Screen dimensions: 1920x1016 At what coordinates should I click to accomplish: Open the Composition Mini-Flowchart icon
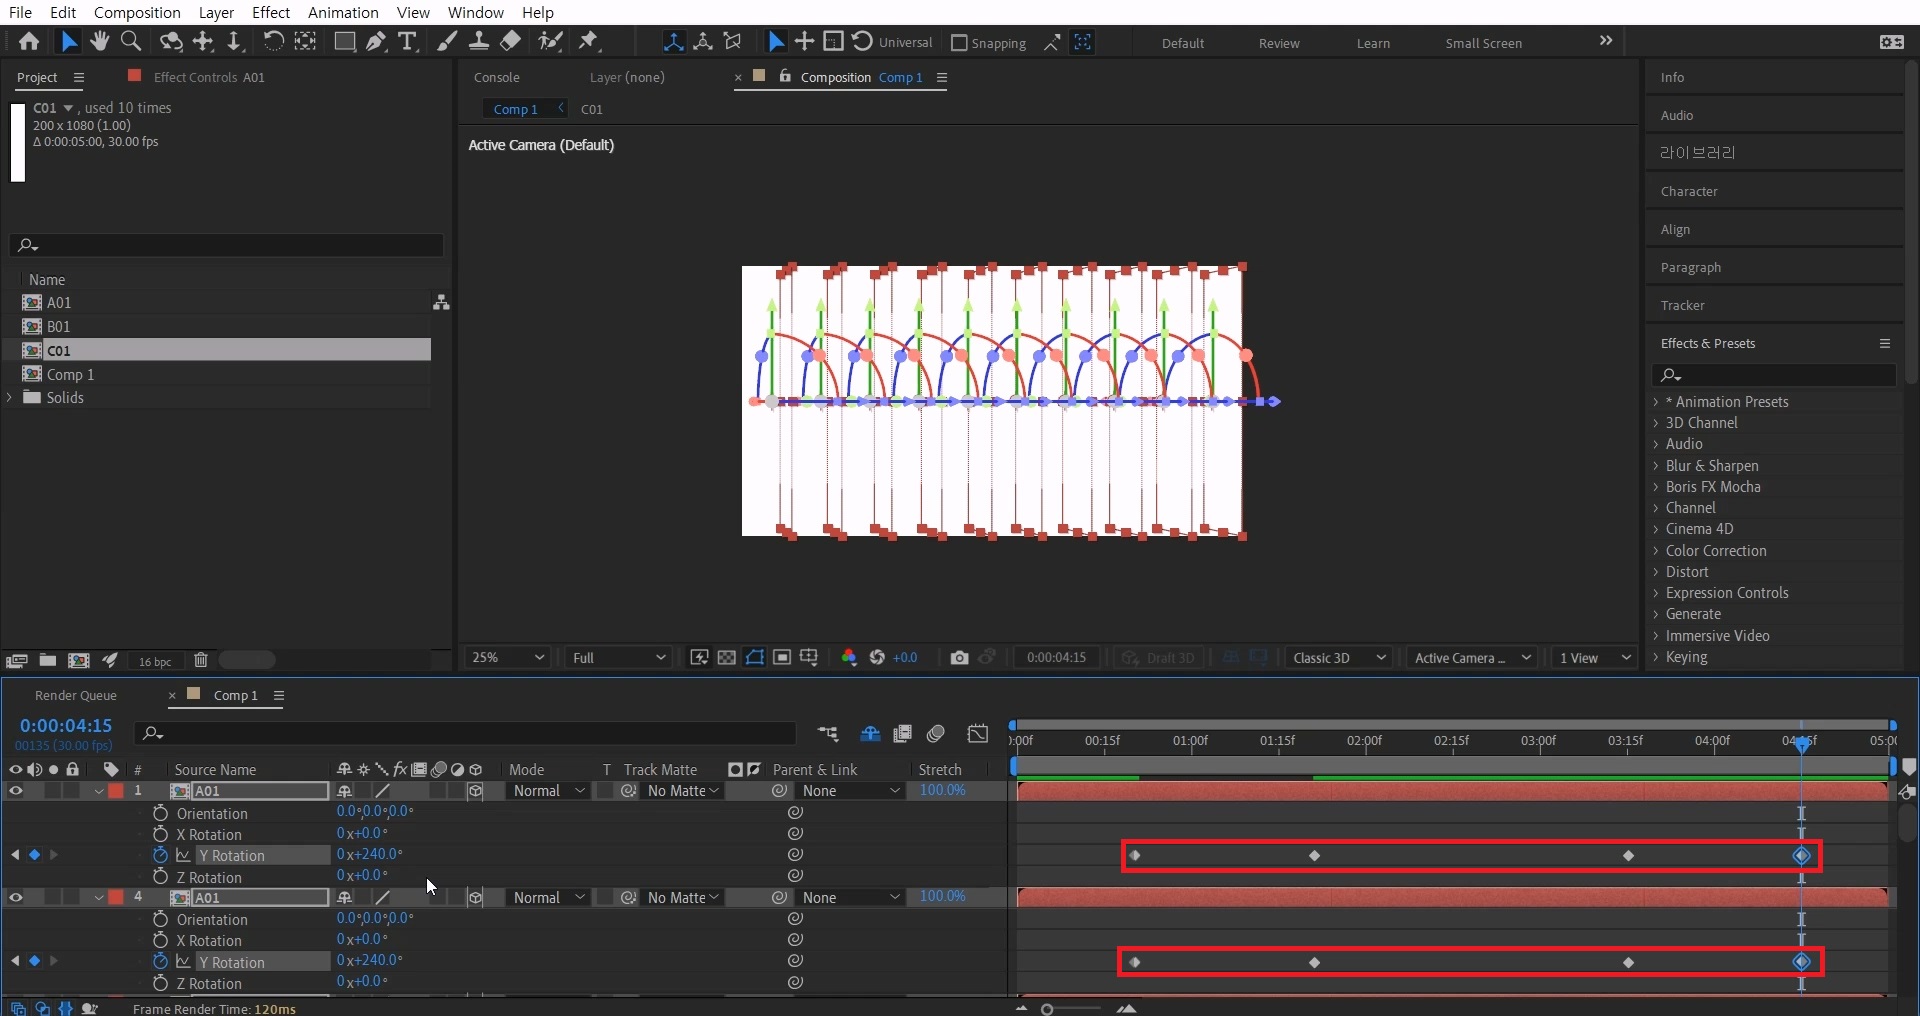828,734
